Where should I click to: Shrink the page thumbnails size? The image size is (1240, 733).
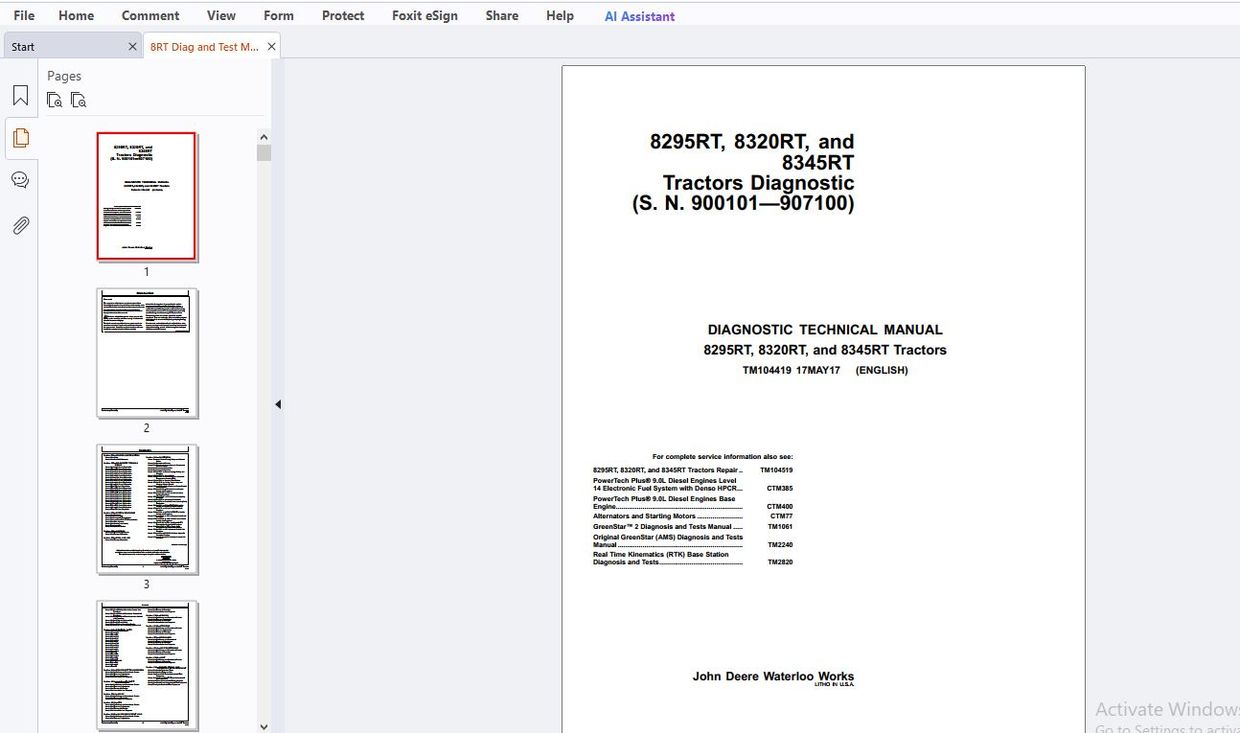(55, 99)
